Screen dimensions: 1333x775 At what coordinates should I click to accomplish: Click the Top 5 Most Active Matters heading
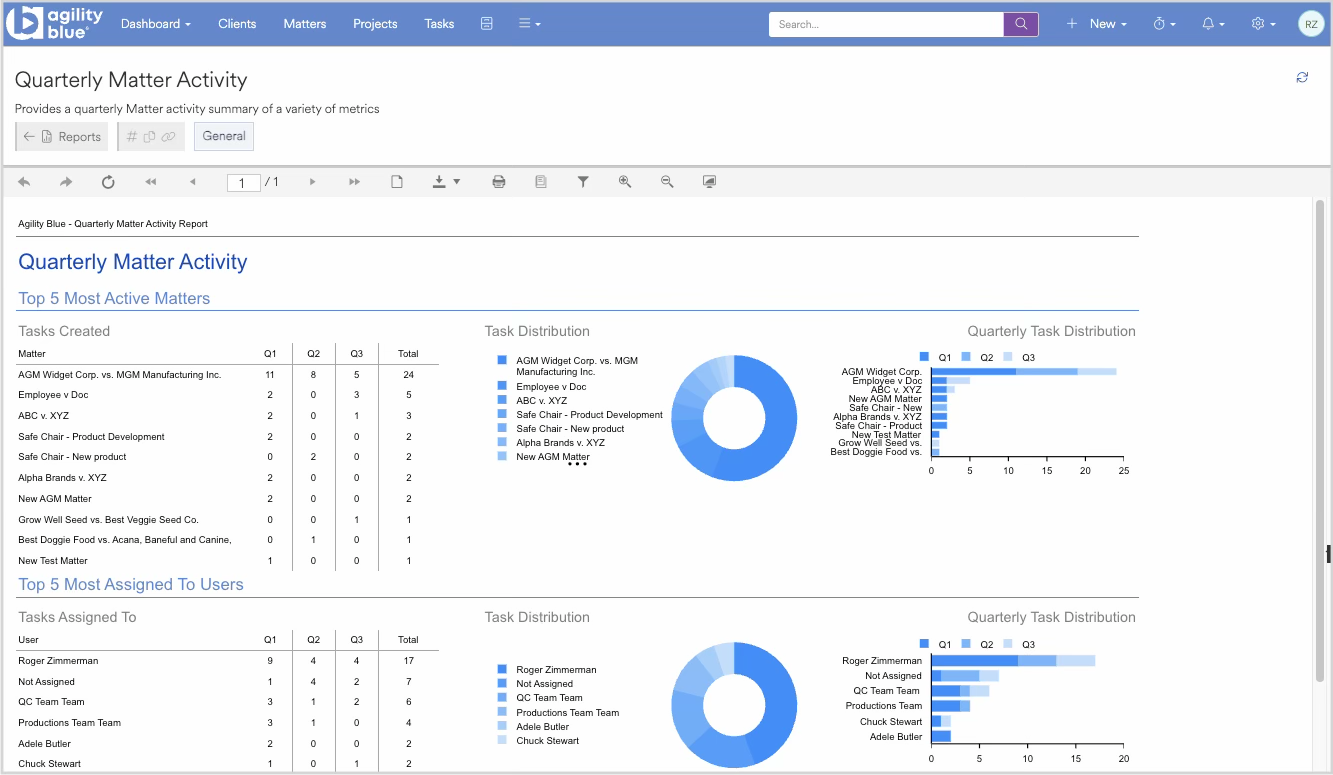tap(114, 298)
